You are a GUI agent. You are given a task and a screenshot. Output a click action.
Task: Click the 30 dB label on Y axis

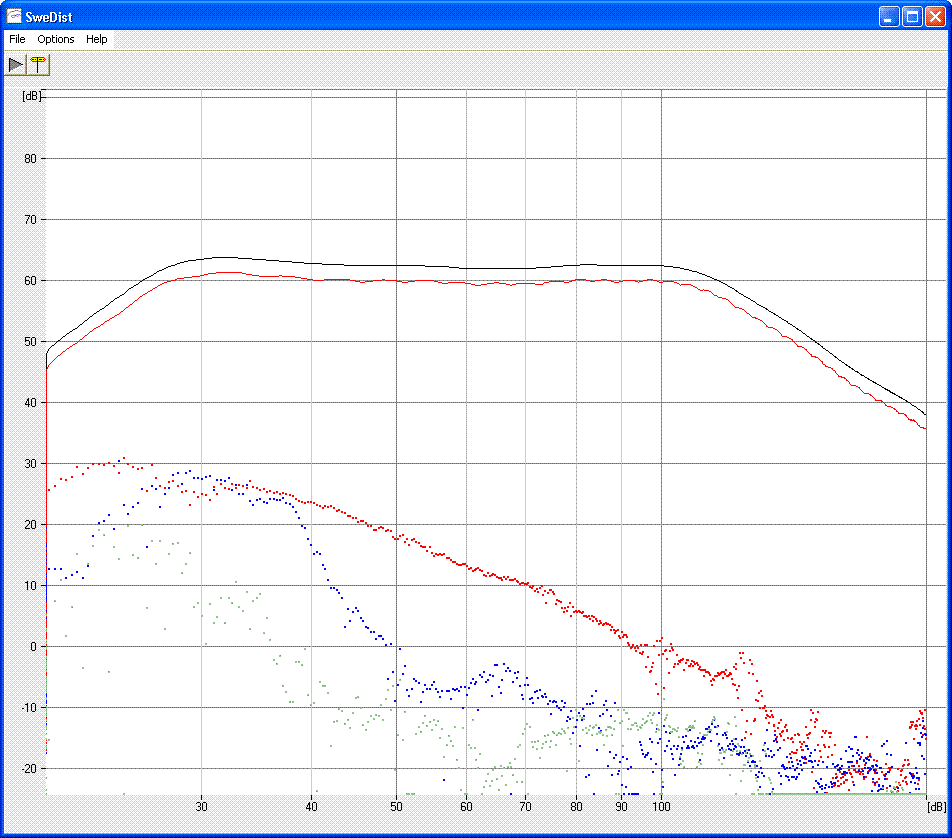point(30,464)
